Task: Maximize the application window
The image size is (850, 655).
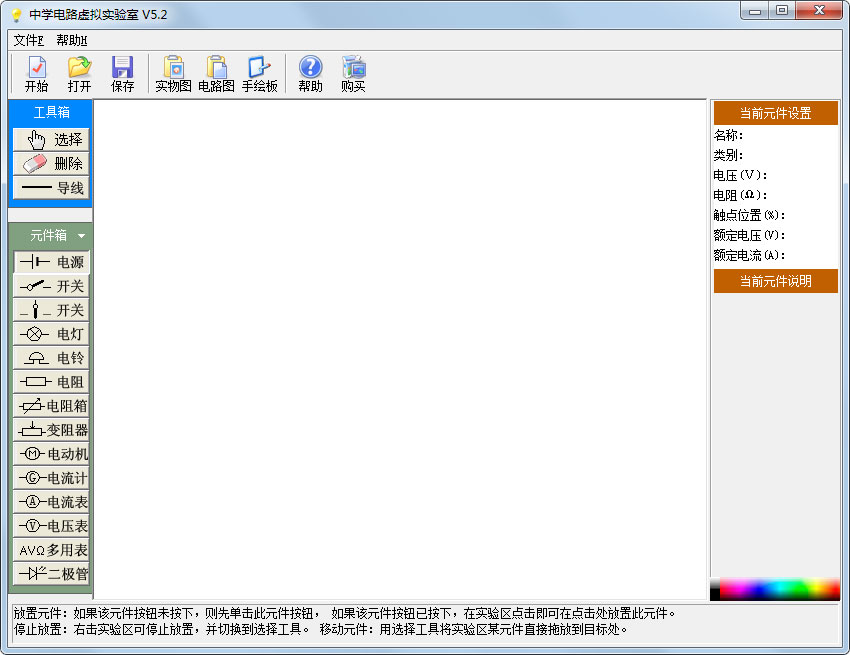Action: [x=782, y=11]
